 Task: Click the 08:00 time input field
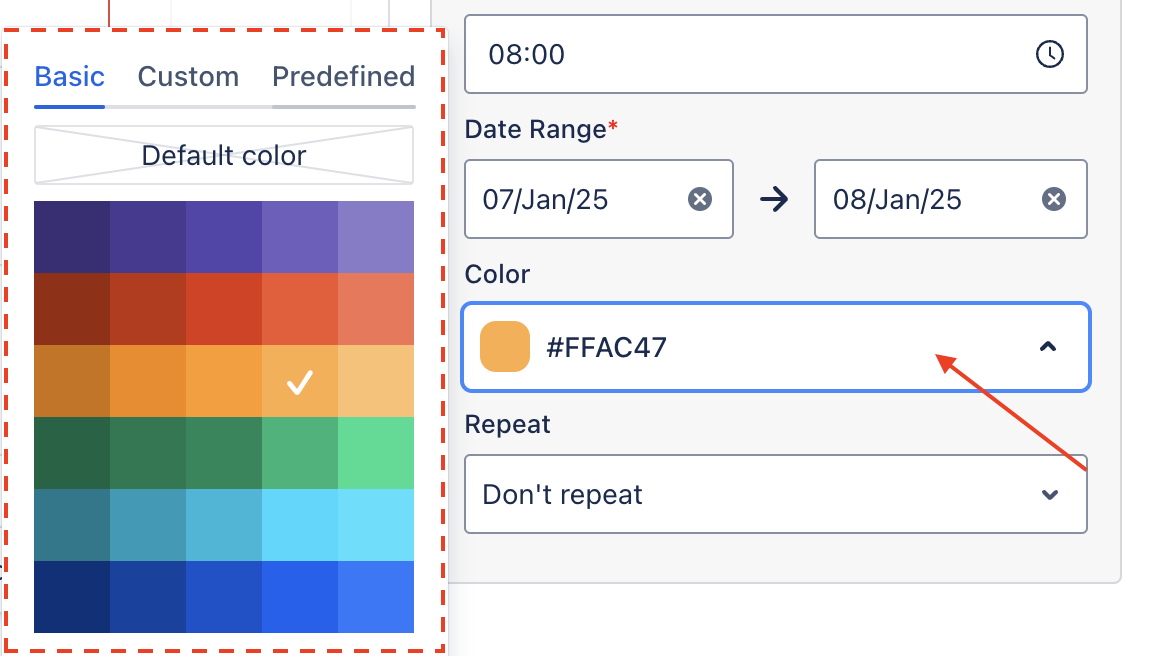(775, 54)
